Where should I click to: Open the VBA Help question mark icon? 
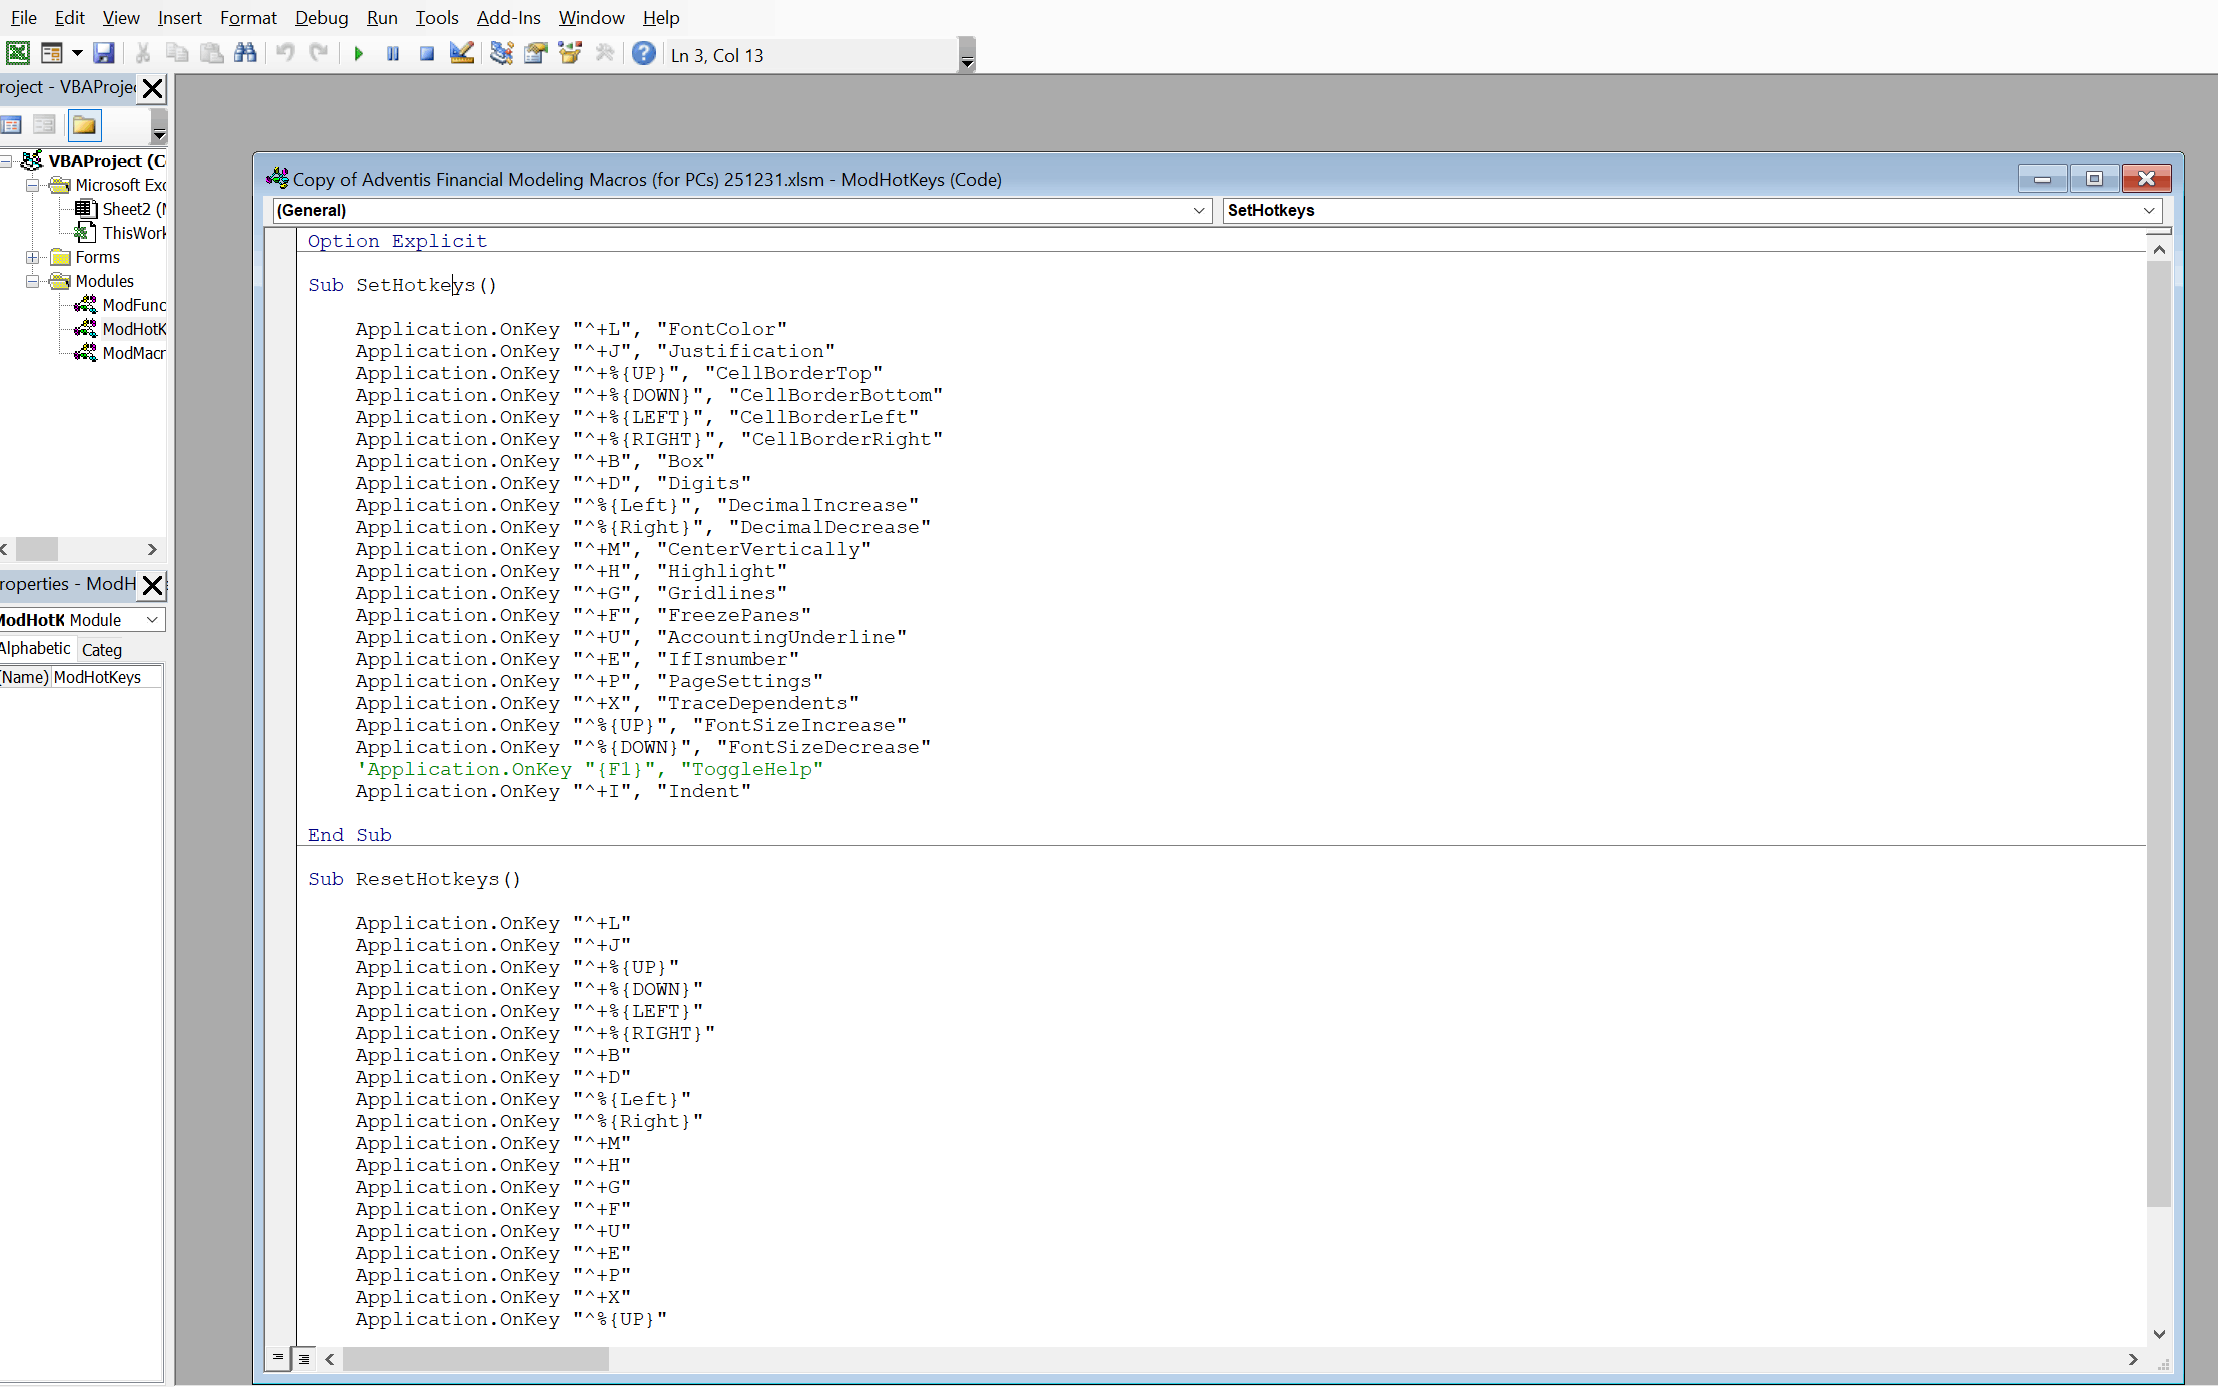pyautogui.click(x=644, y=54)
